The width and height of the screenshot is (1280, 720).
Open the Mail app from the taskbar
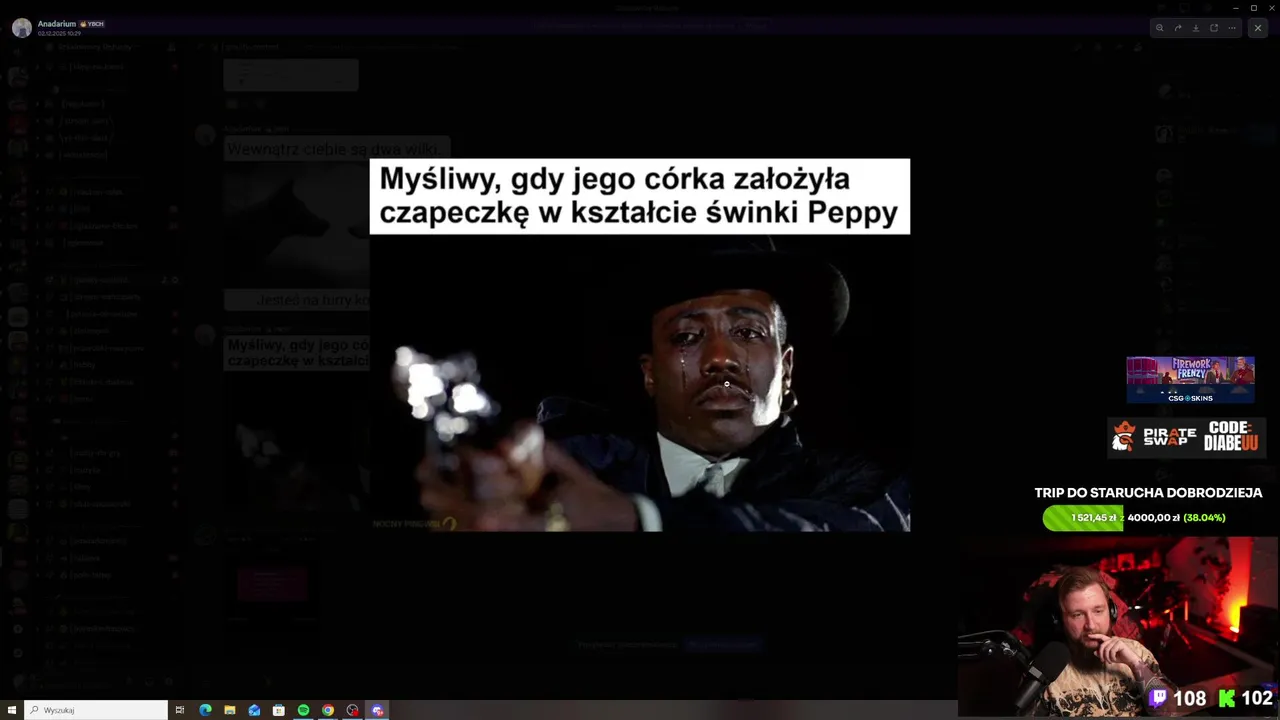pos(254,710)
